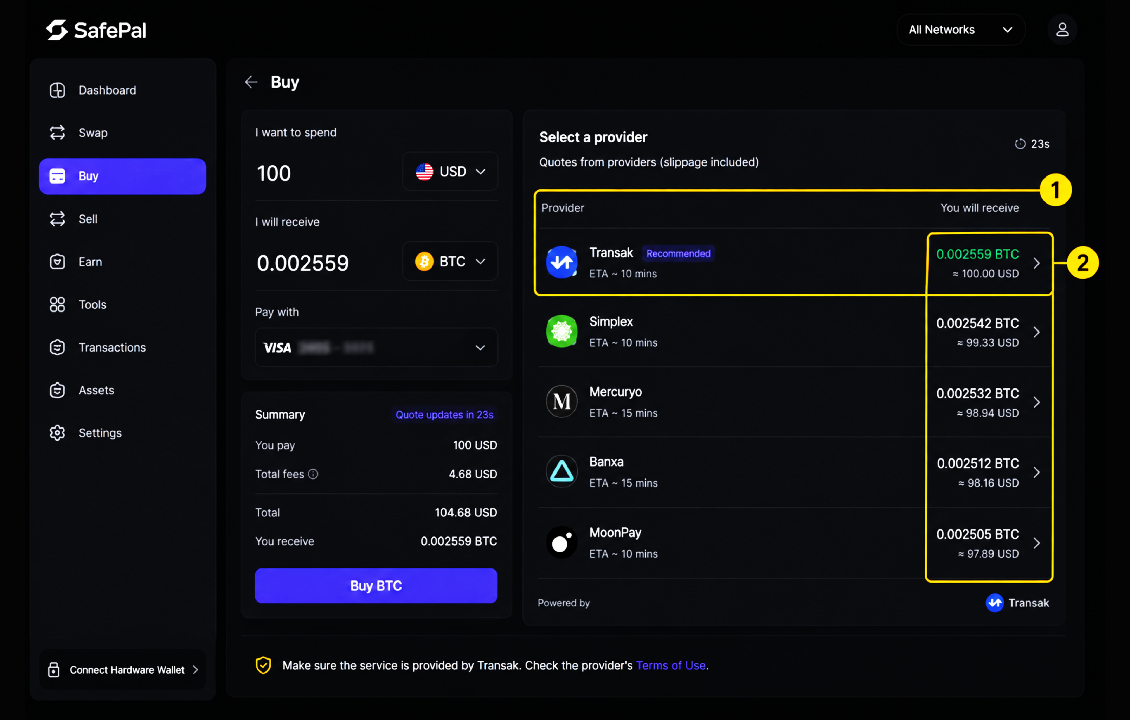
Task: Click the Transak provider logo
Action: coord(561,262)
